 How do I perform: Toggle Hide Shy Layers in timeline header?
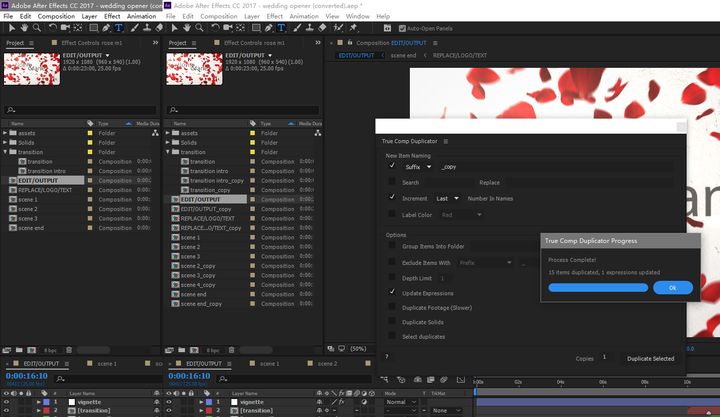pyautogui.click(x=417, y=379)
